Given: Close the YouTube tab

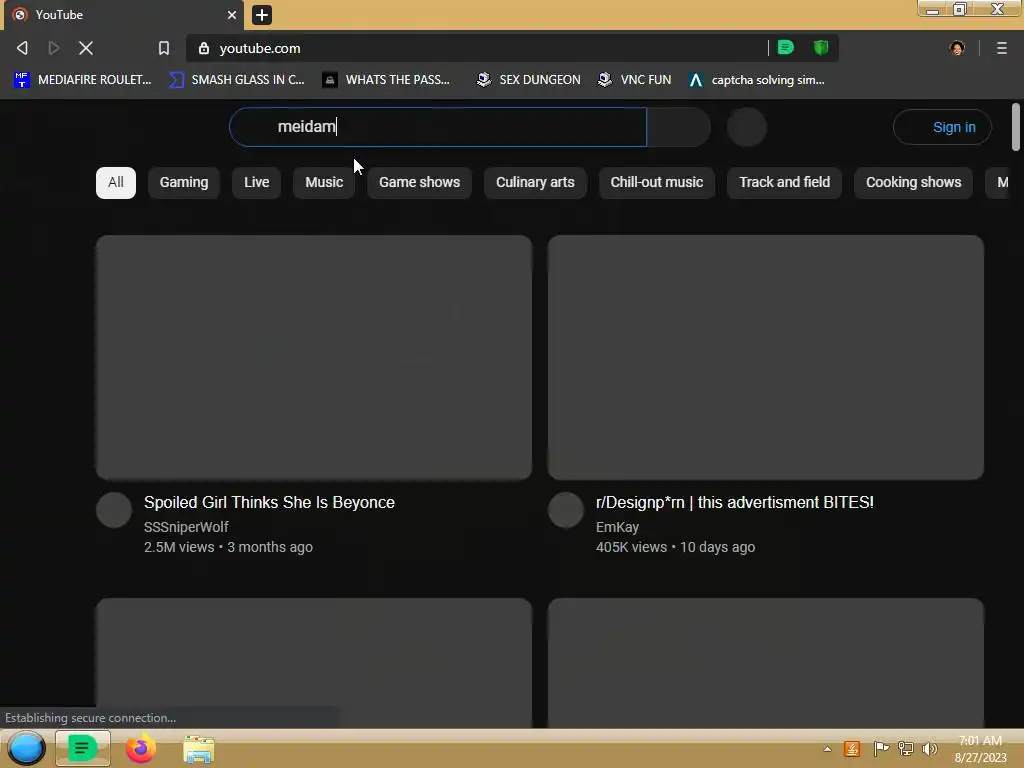Looking at the screenshot, I should click(x=232, y=14).
